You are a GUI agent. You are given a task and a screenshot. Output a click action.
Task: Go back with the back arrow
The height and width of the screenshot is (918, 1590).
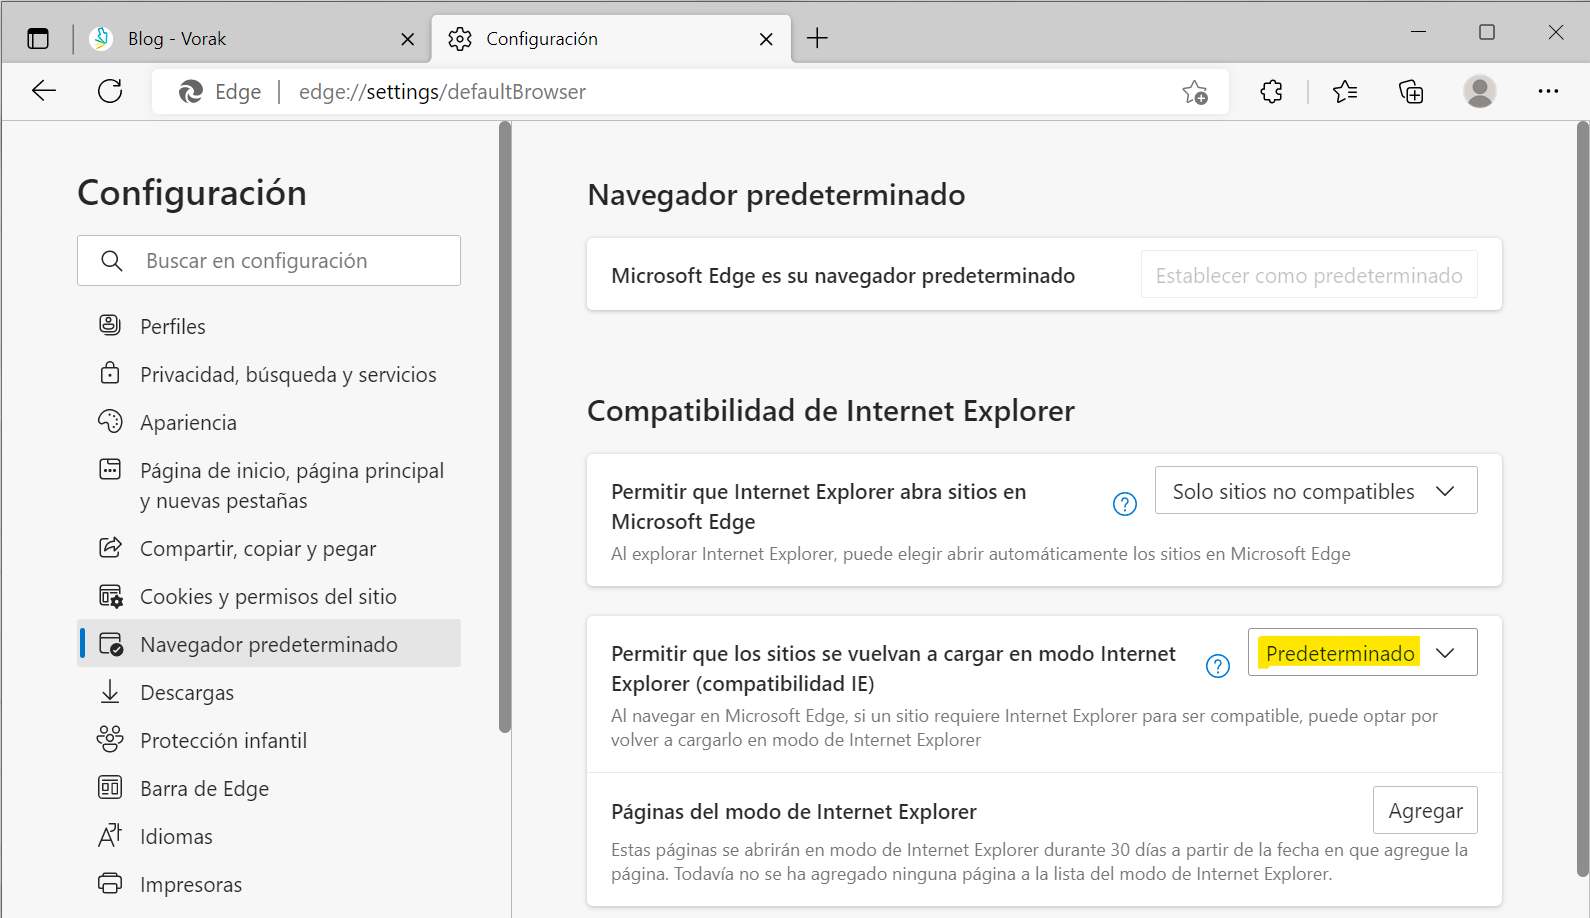44,91
